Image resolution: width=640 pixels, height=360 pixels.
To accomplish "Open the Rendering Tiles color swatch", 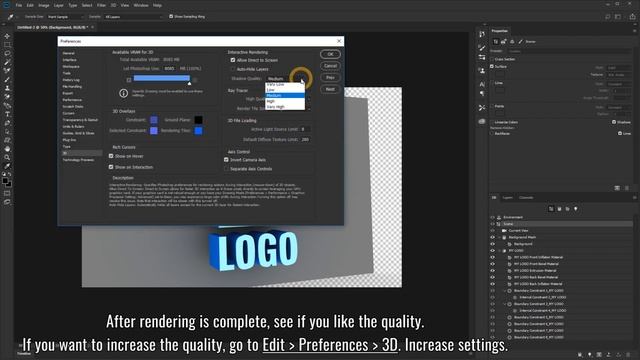I will 198,131.
